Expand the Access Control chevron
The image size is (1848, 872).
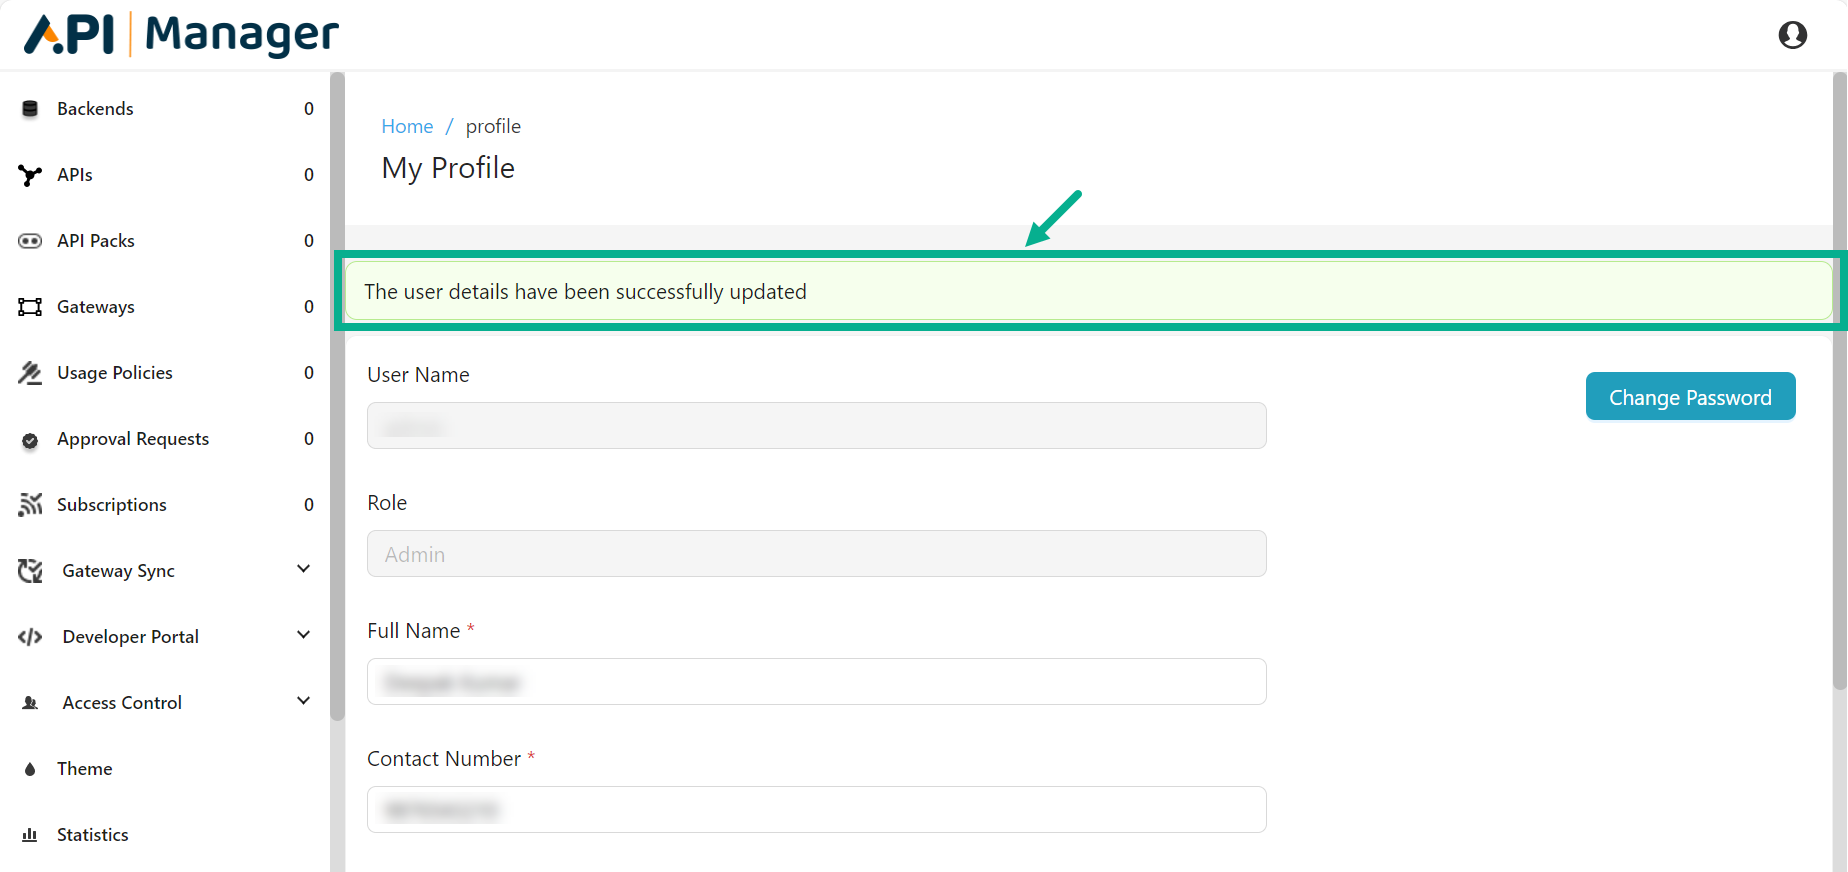coord(304,701)
